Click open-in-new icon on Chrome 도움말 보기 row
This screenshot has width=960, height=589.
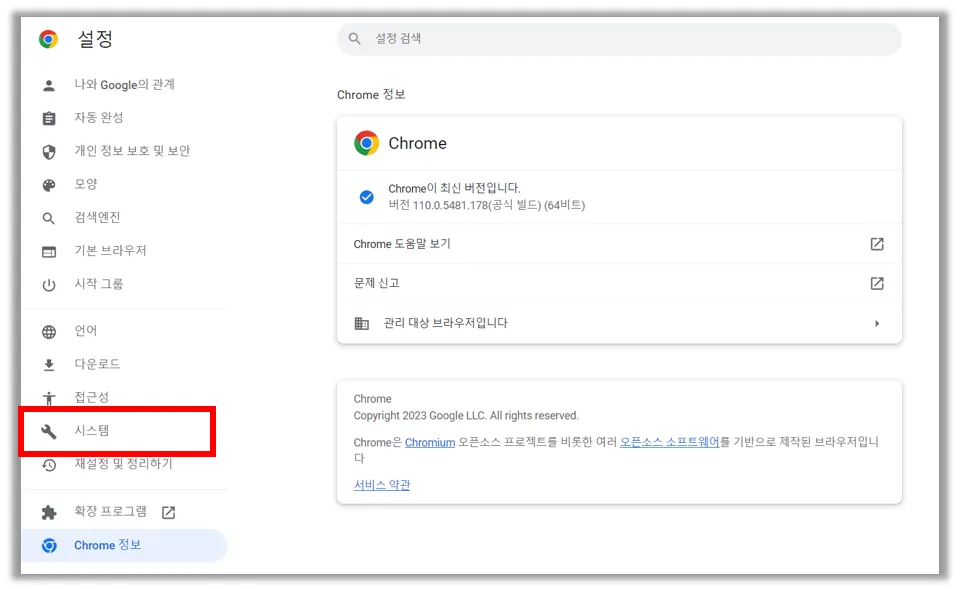click(877, 244)
